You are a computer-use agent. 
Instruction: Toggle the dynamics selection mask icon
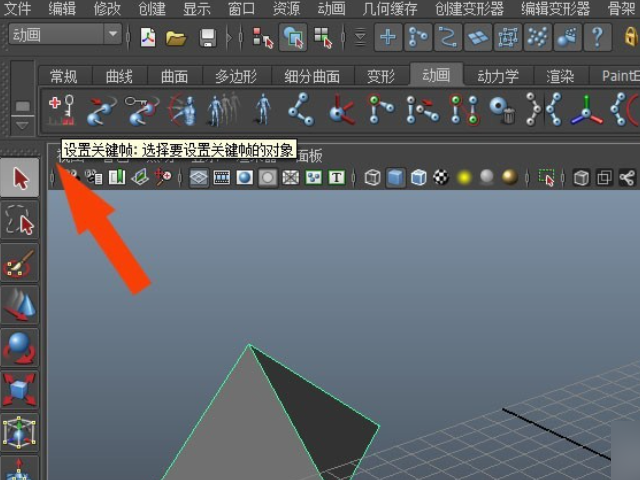coord(538,38)
